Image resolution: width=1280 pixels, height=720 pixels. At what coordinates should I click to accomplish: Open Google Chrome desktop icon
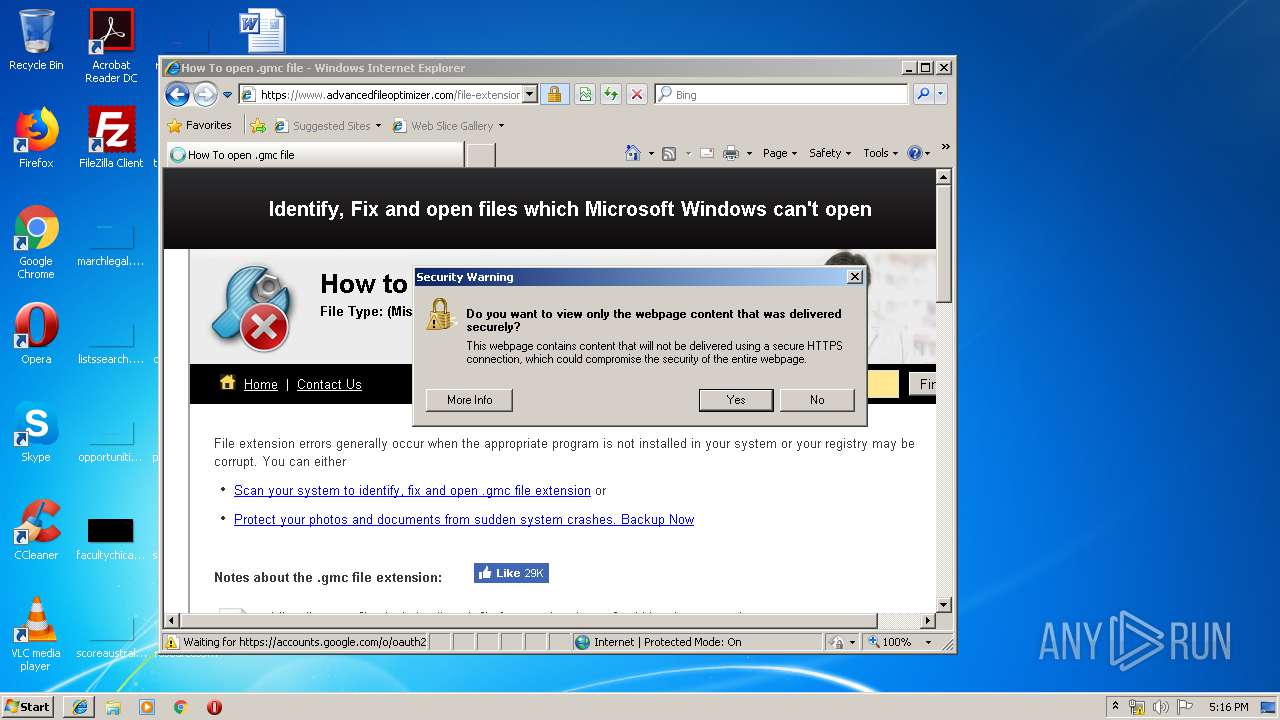coord(36,242)
